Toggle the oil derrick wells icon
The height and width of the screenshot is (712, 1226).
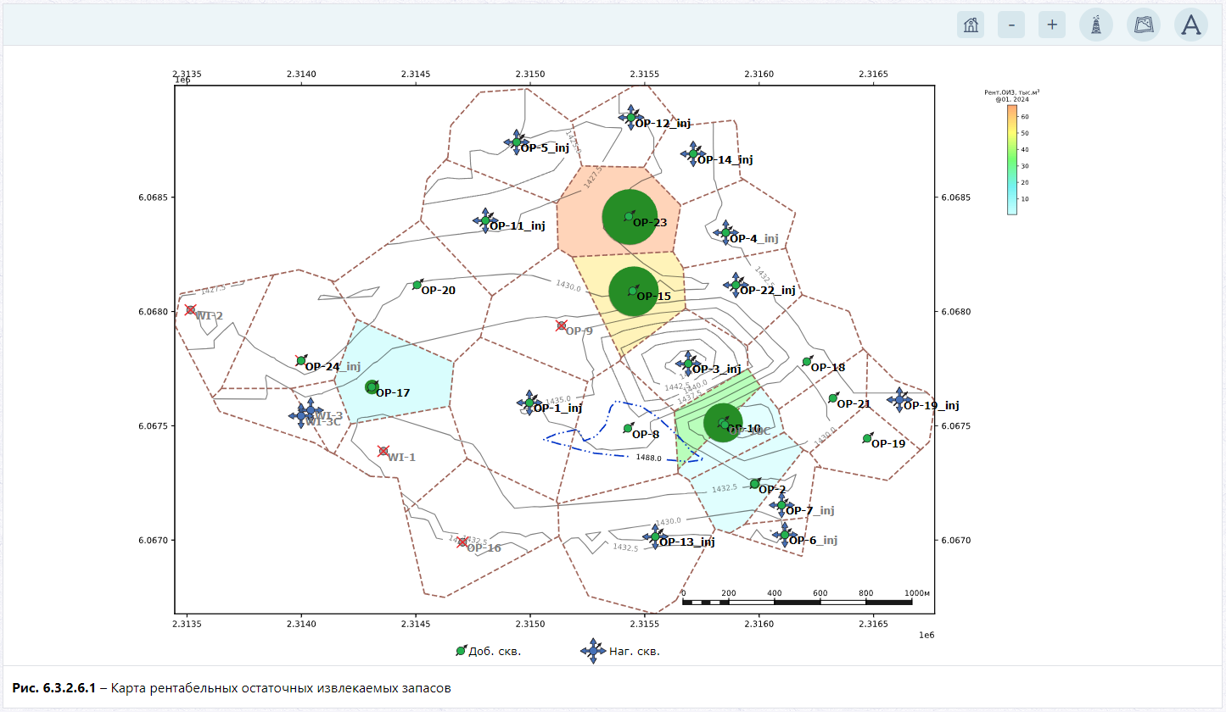[x=1096, y=25]
